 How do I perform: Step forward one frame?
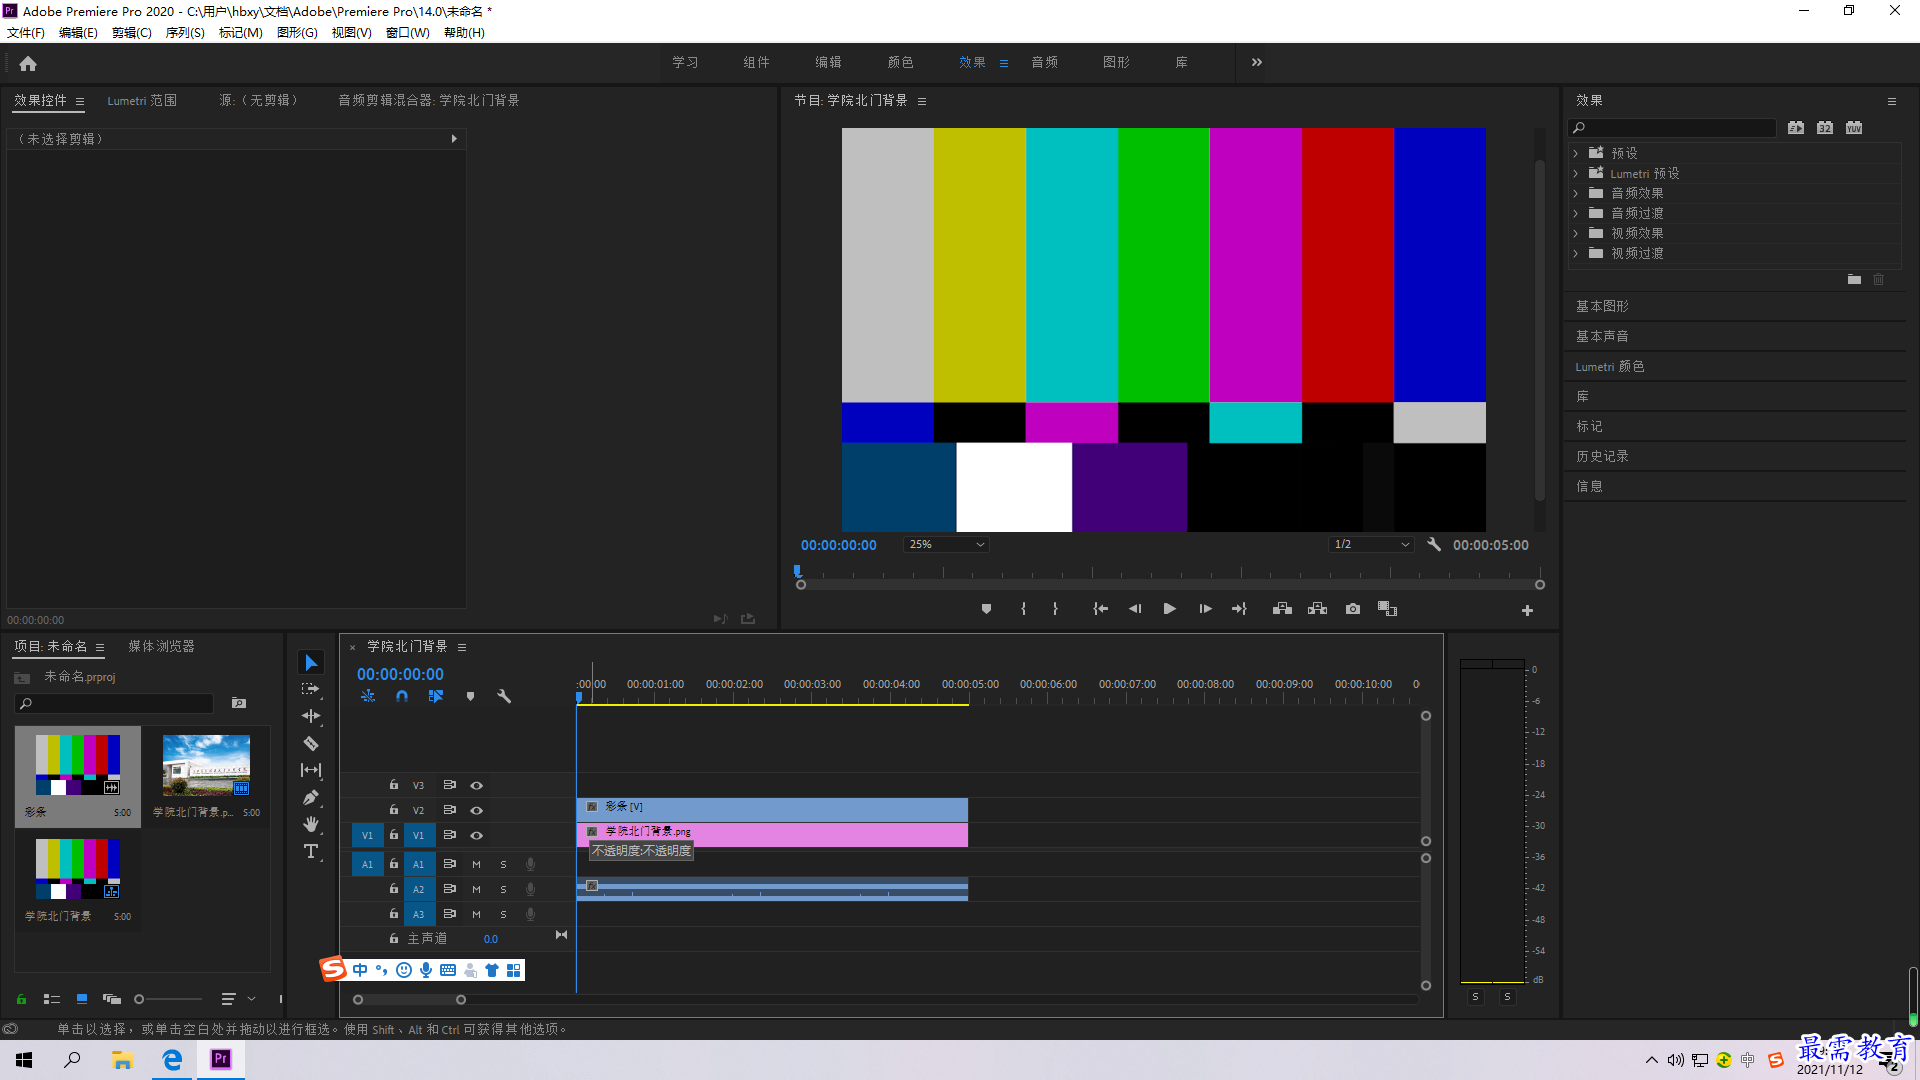tap(1205, 609)
